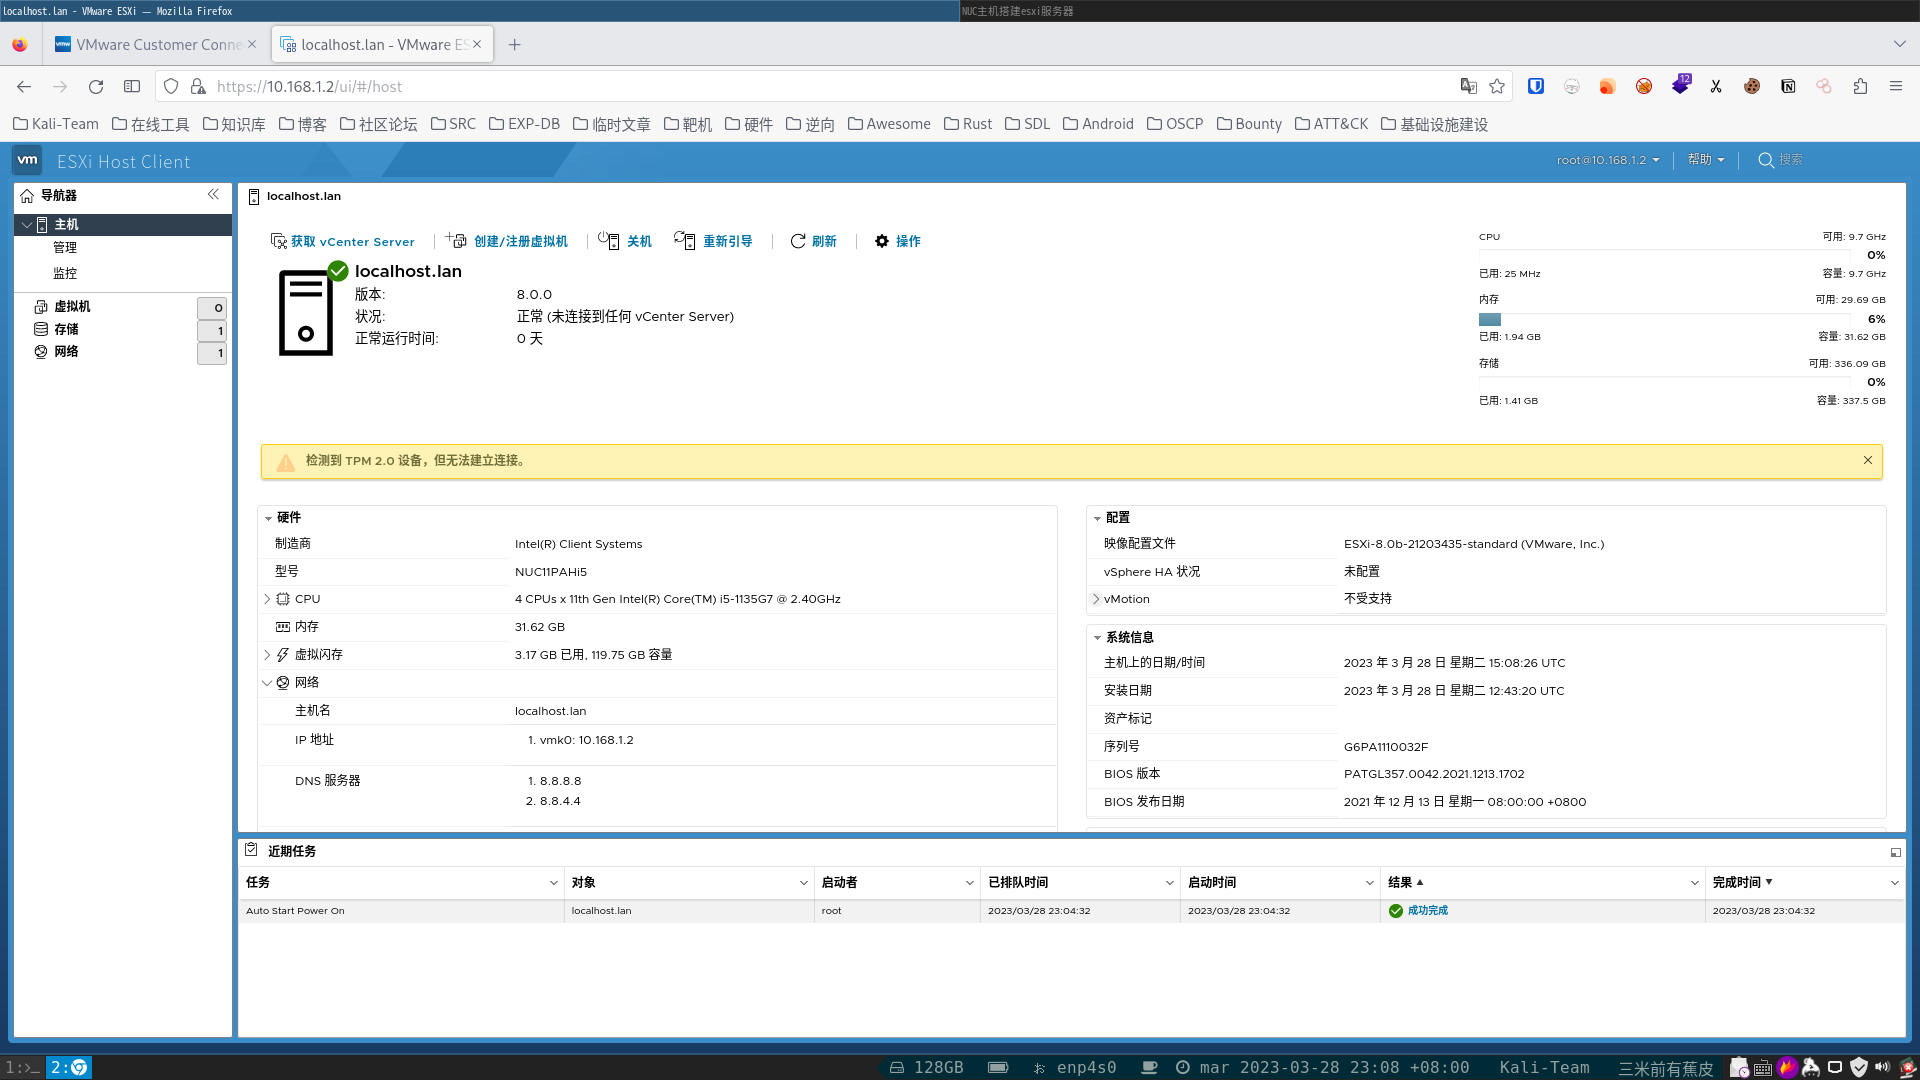This screenshot has height=1080, width=1920.
Task: Click workspace 2 in status bar
Action: 69,1067
